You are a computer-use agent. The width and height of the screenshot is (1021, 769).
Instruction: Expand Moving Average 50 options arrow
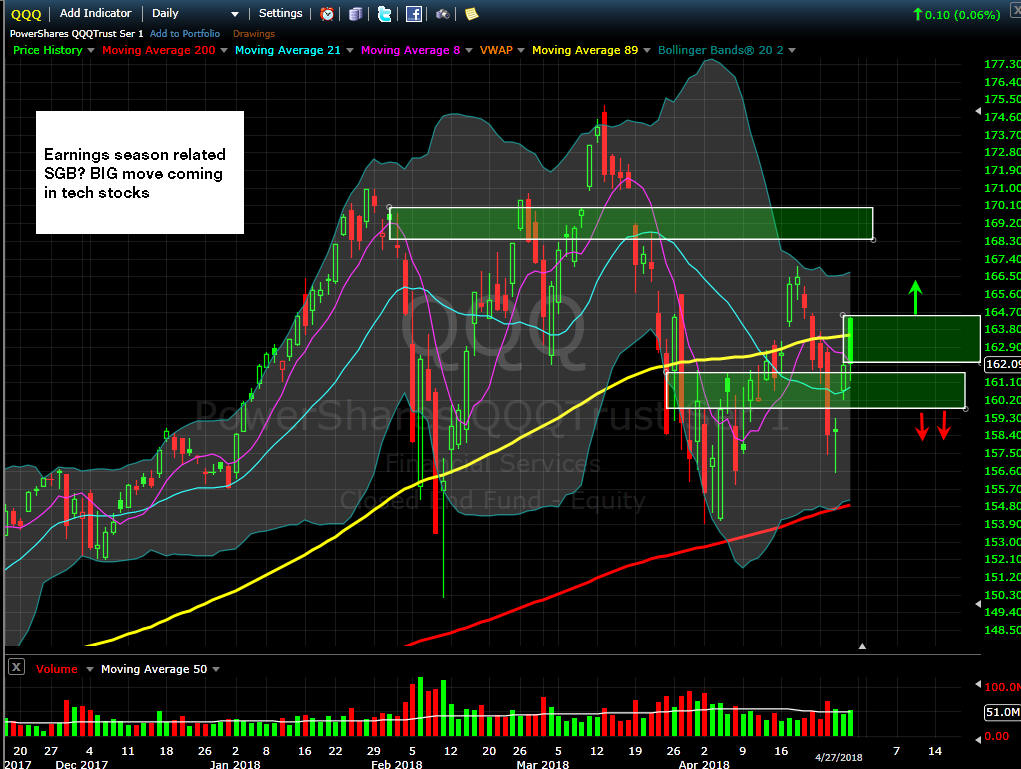click(216, 669)
